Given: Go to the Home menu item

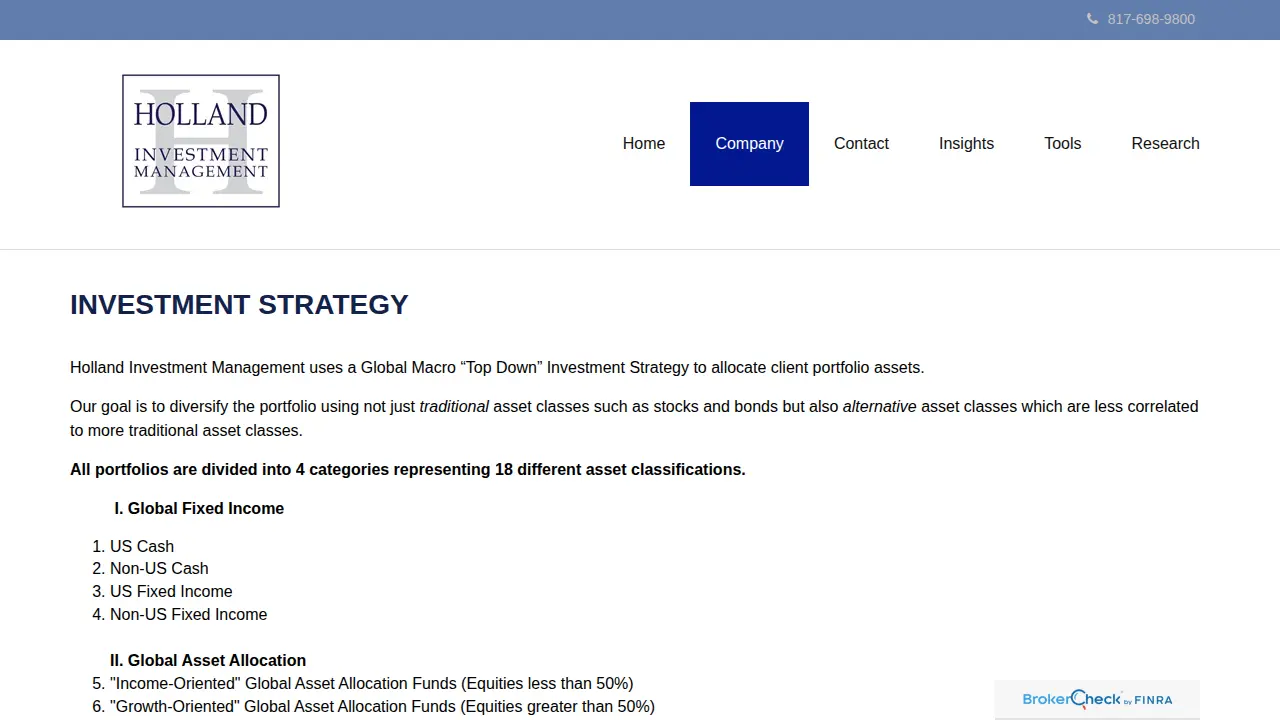Looking at the screenshot, I should 644,144.
